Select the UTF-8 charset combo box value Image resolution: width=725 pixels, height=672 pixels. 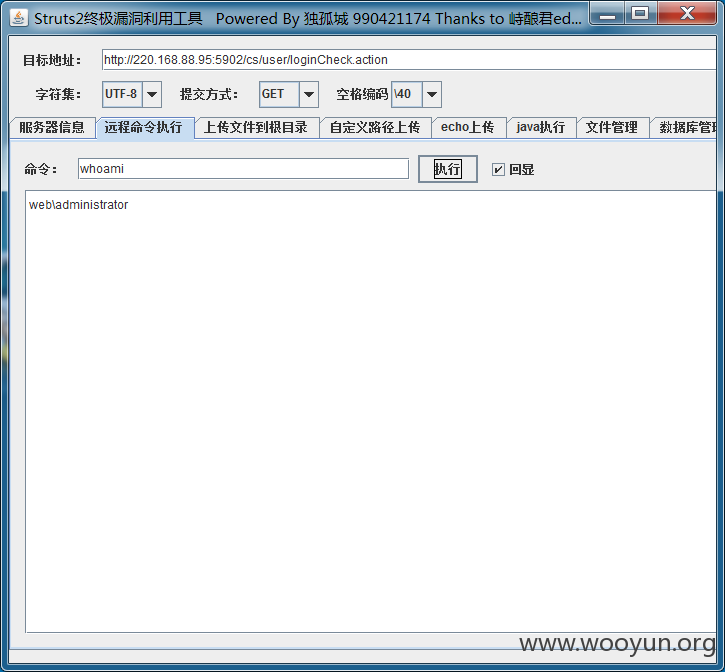click(x=122, y=94)
